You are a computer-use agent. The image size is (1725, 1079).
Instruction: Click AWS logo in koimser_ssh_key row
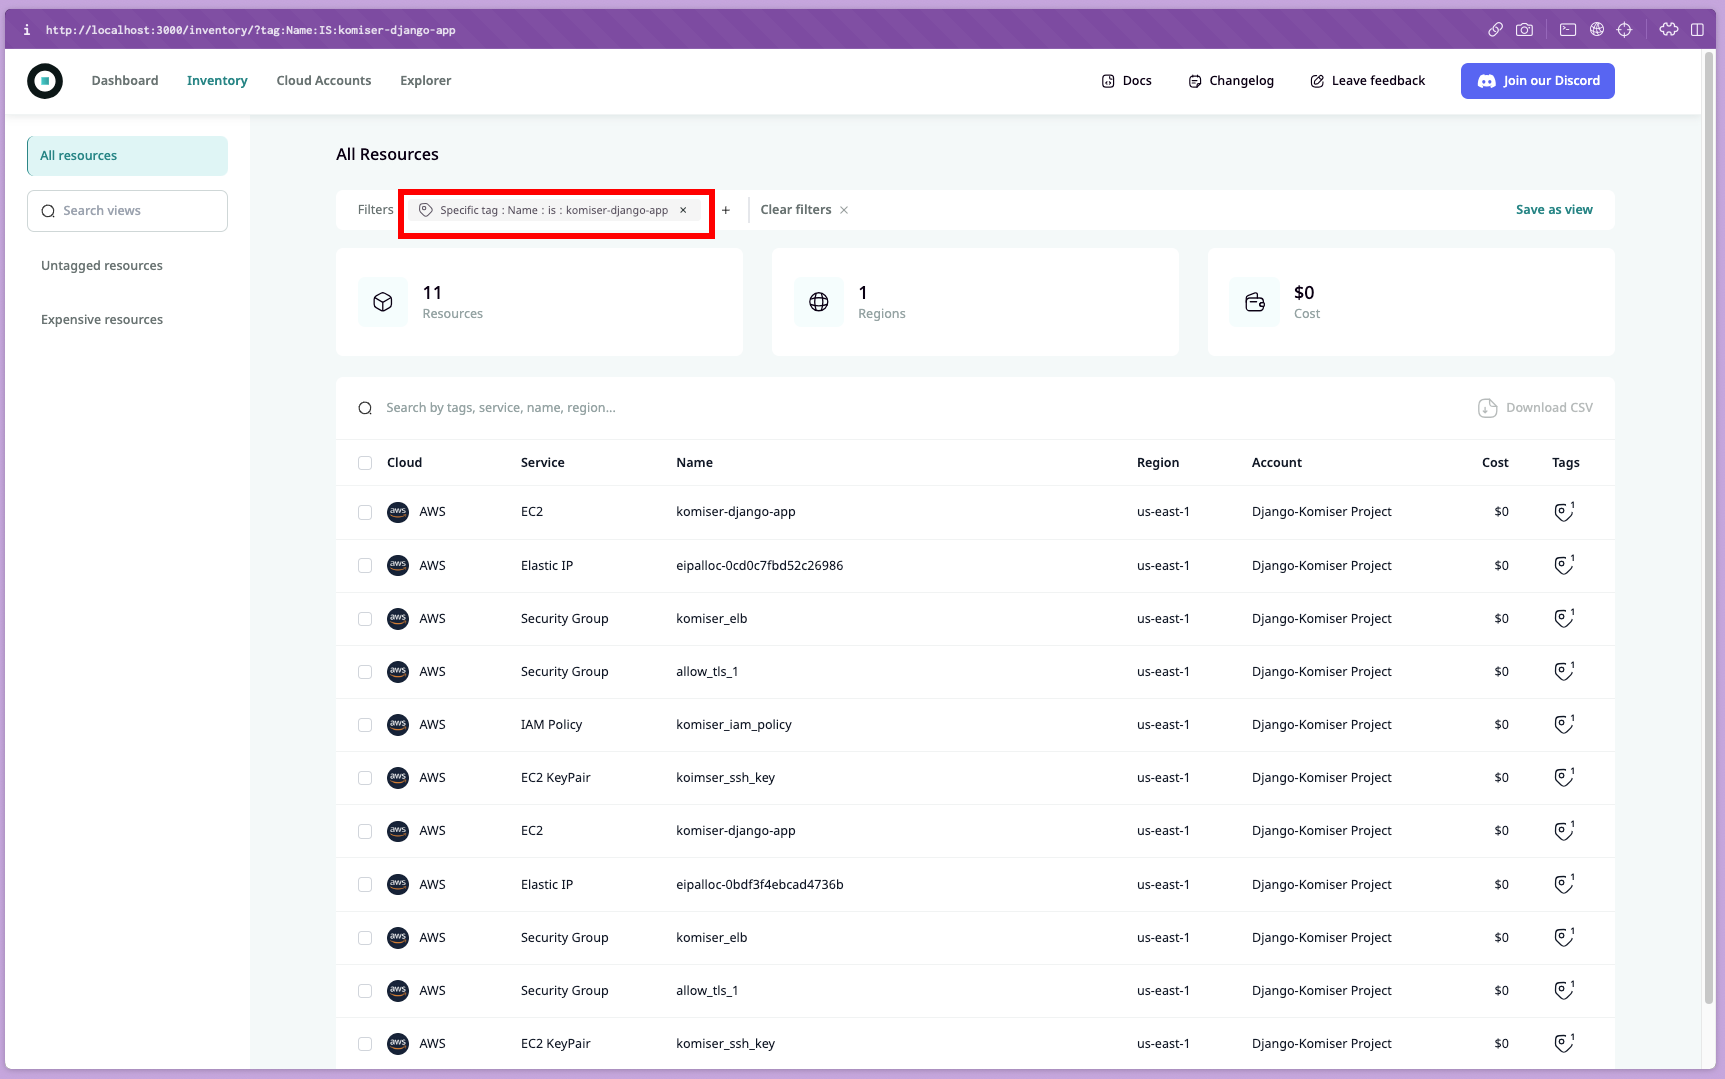[x=398, y=778]
